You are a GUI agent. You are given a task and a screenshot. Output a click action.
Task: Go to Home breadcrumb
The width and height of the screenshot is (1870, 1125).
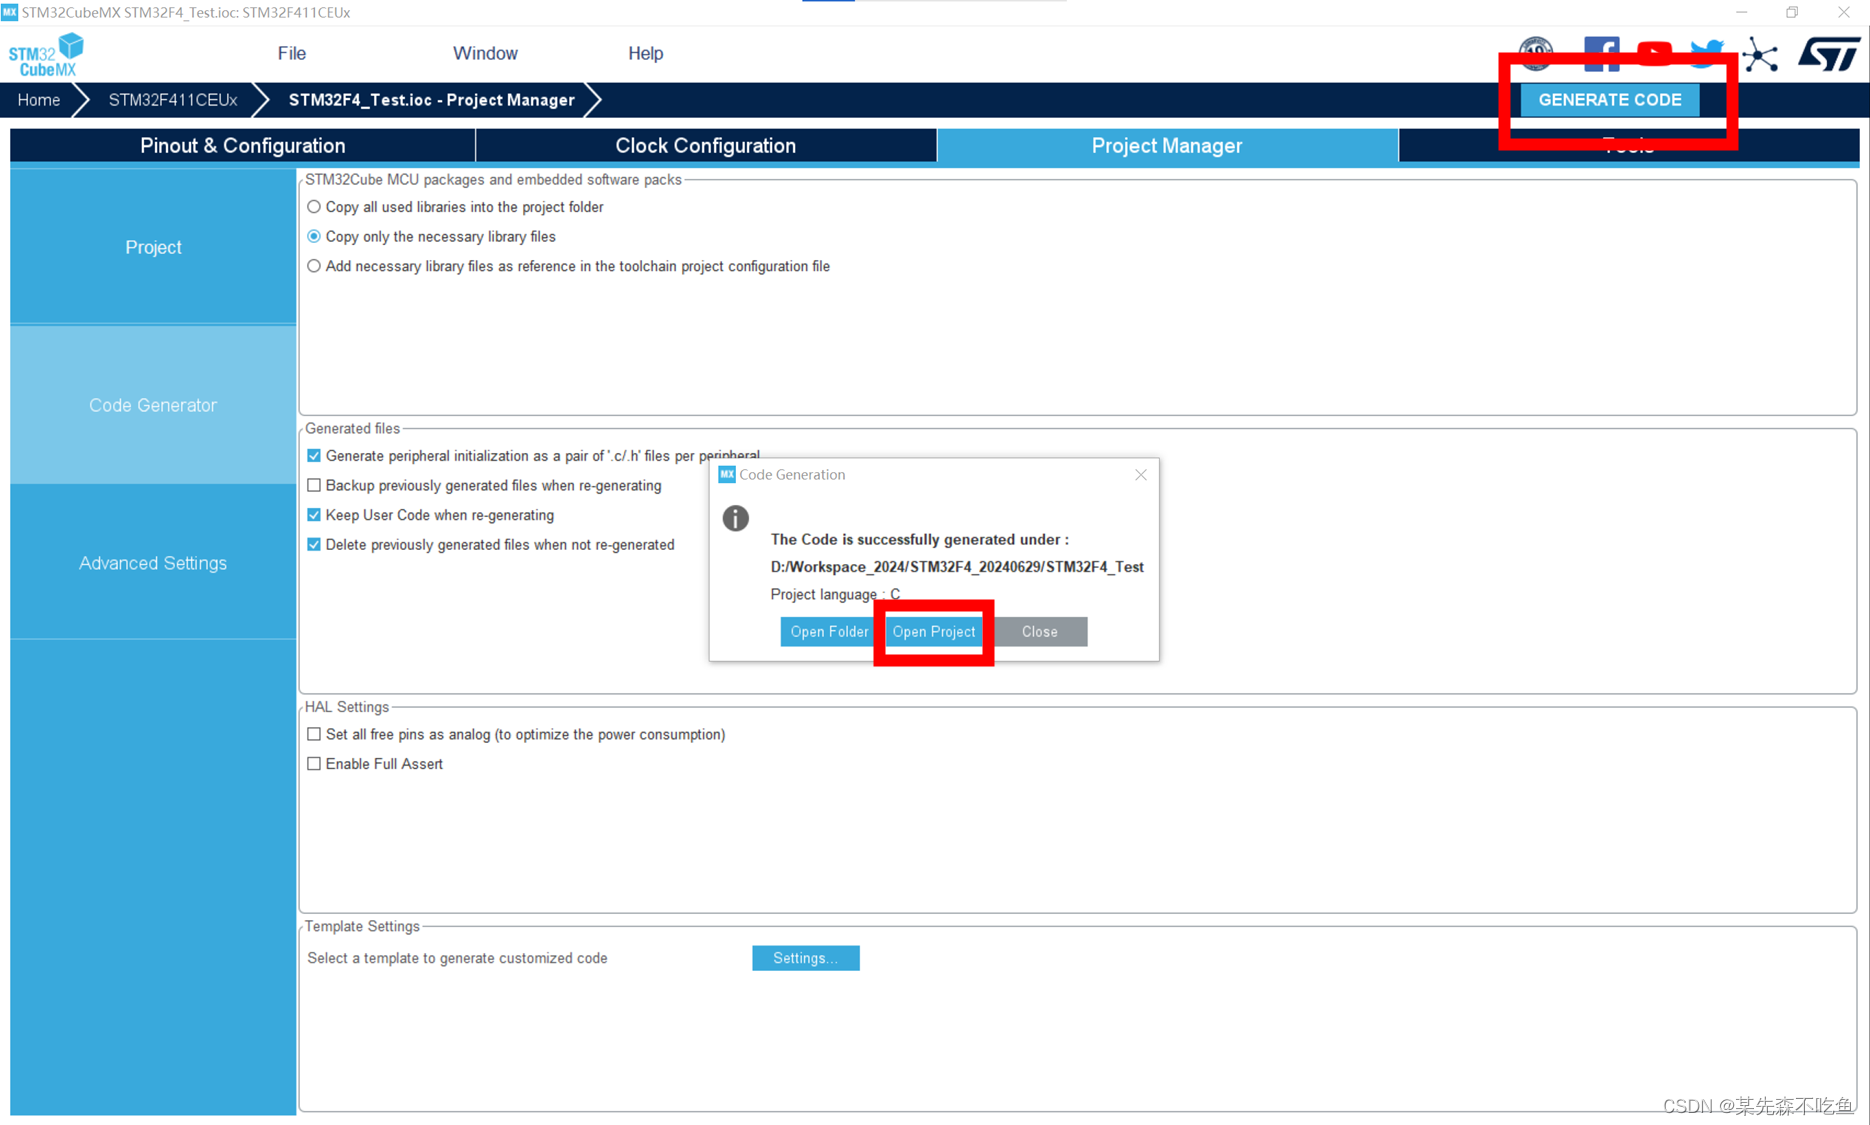38,100
